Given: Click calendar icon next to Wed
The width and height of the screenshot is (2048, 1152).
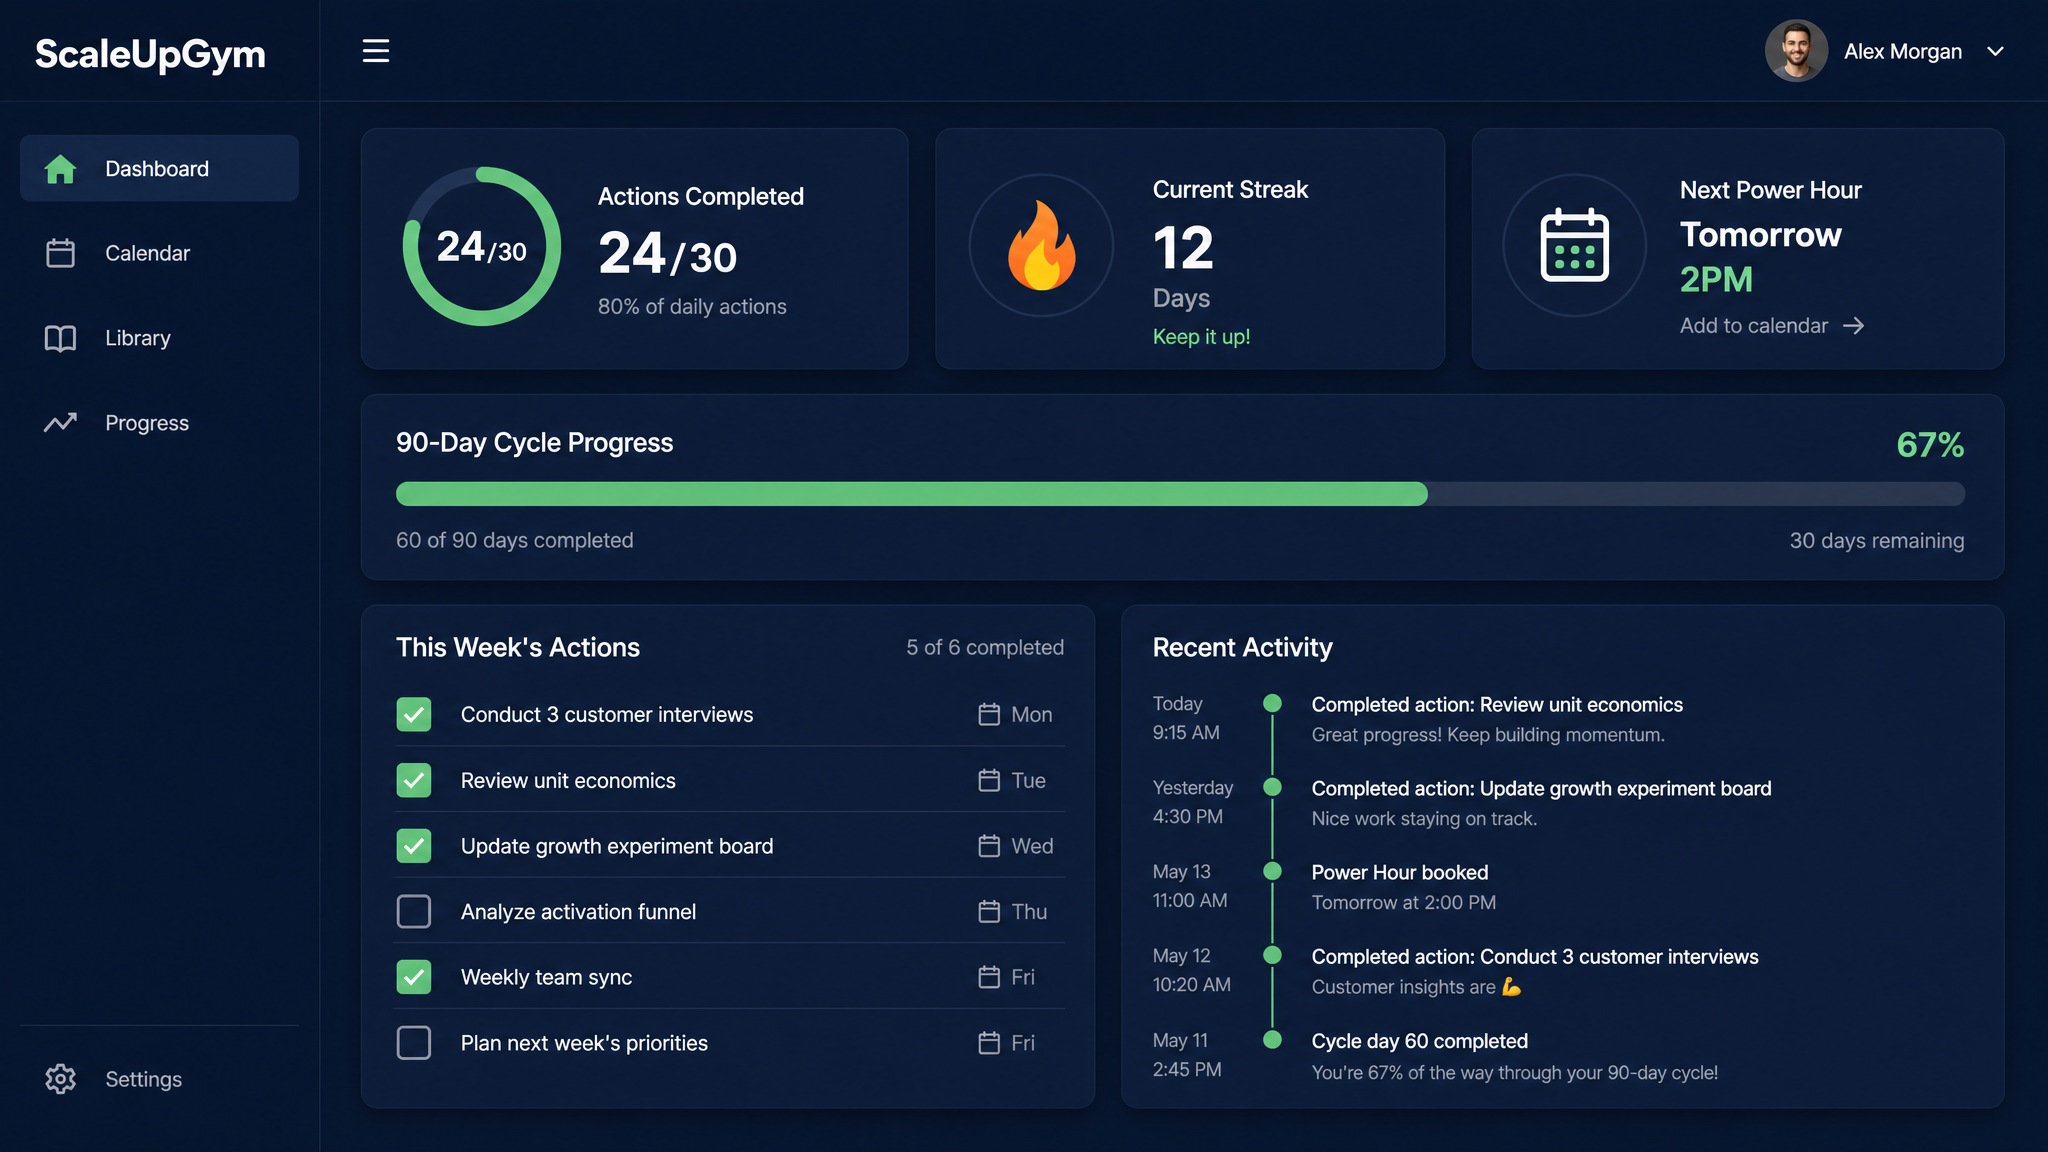Looking at the screenshot, I should (x=989, y=846).
